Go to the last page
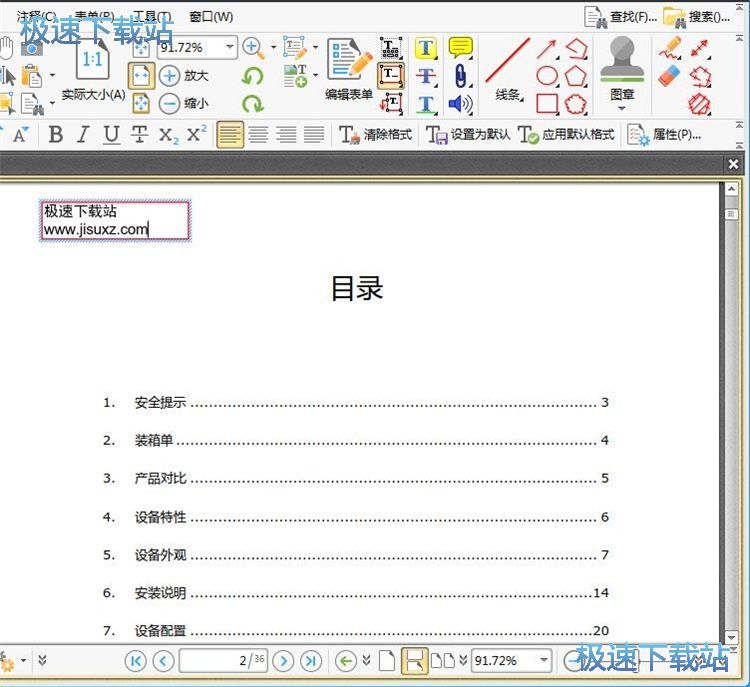The height and width of the screenshot is (687, 750). (x=311, y=661)
